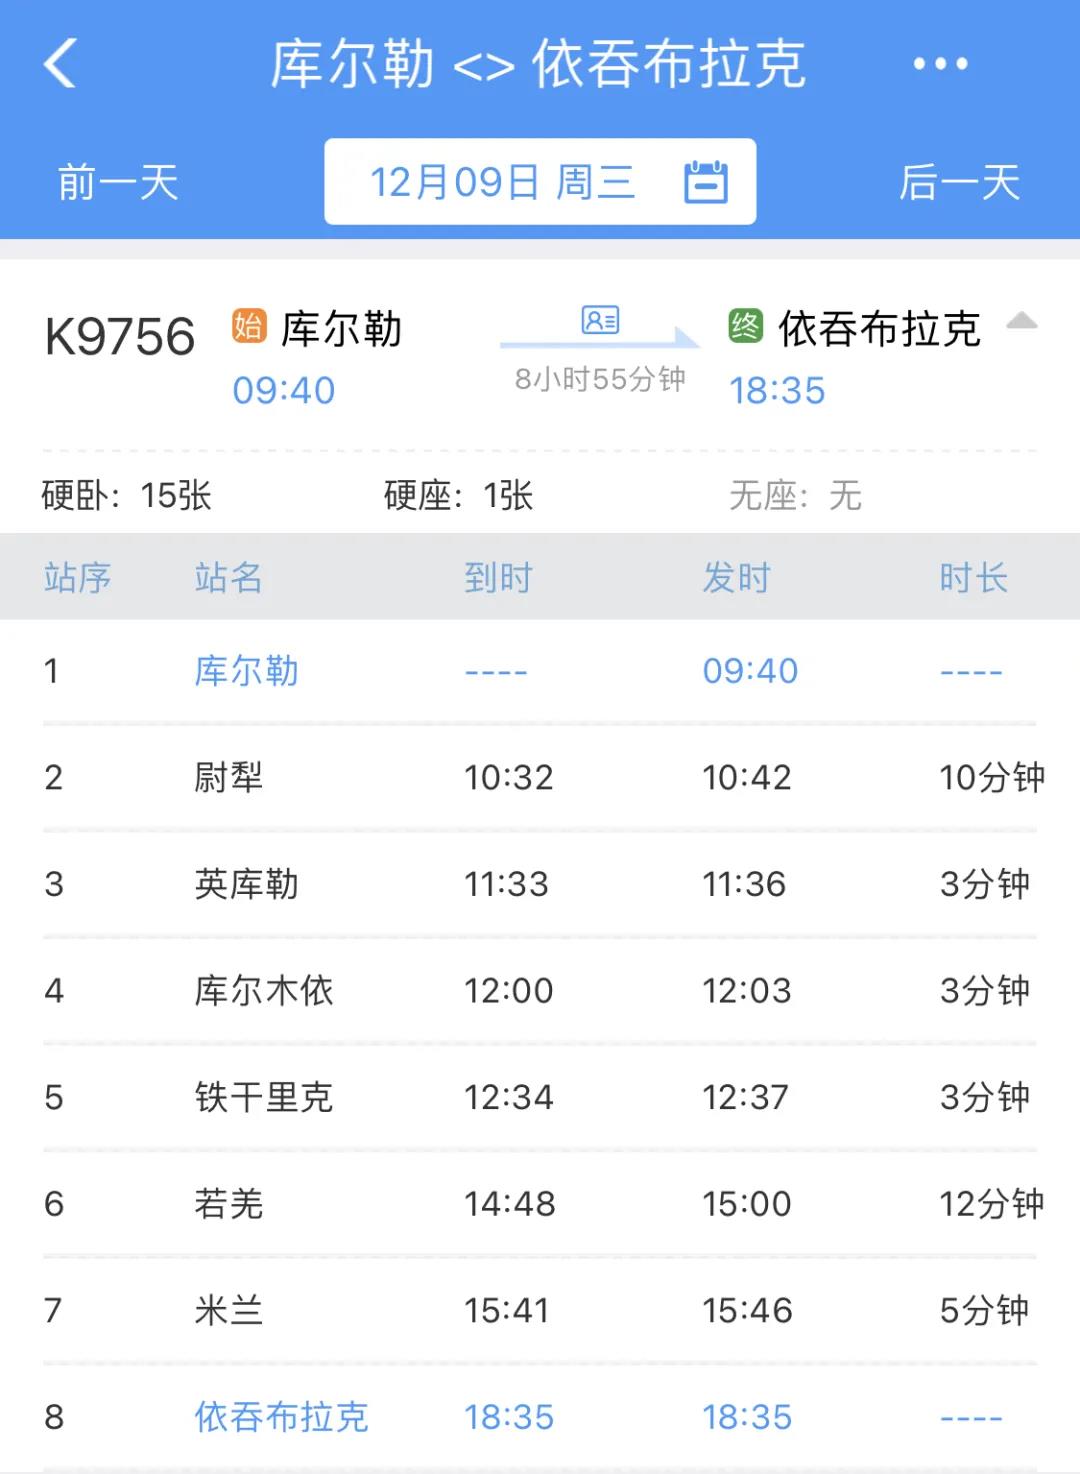Viewport: 1080px width, 1474px height.
Task: Tap train number K9756
Action: [x=120, y=337]
